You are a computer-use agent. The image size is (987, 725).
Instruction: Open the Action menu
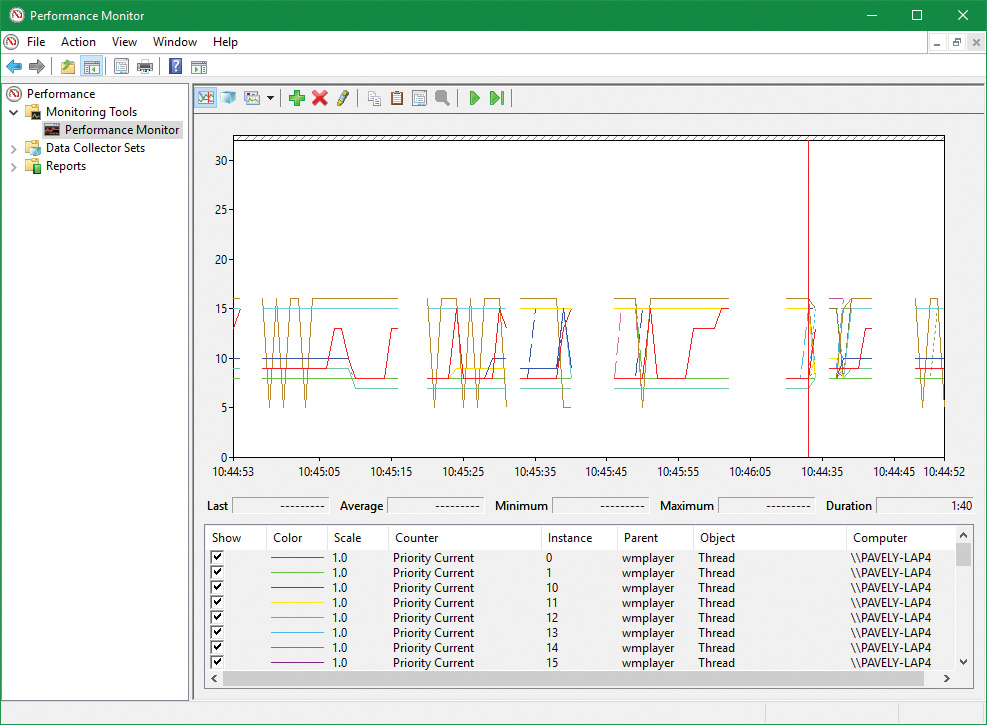coord(78,42)
